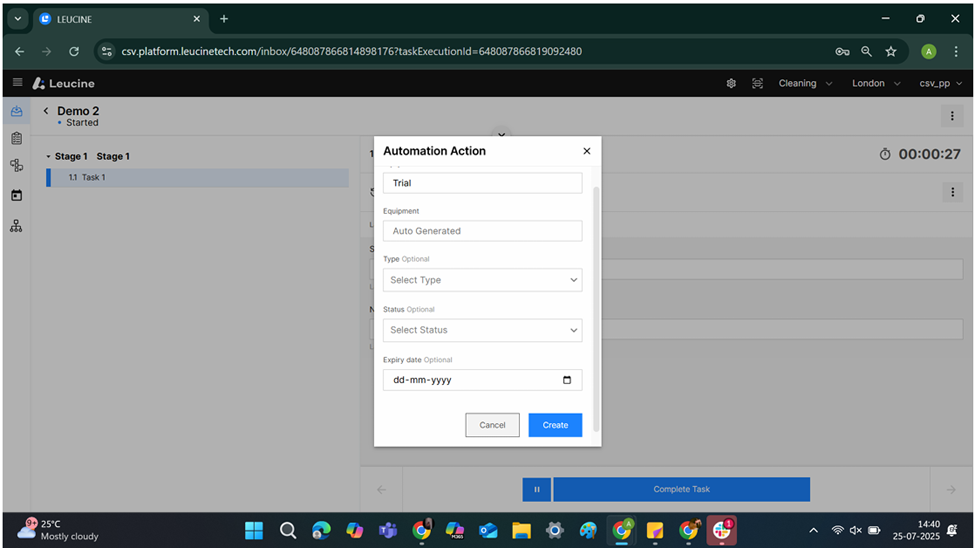Open the hamburger menu next to Leucine

(x=17, y=83)
